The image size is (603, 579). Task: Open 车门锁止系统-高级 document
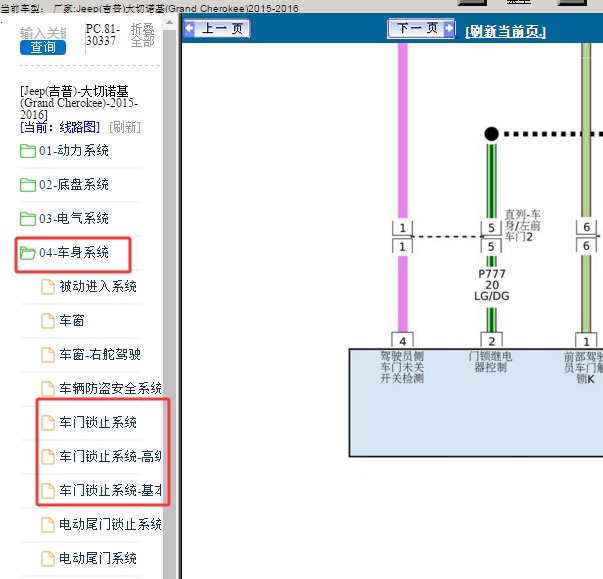click(x=110, y=456)
